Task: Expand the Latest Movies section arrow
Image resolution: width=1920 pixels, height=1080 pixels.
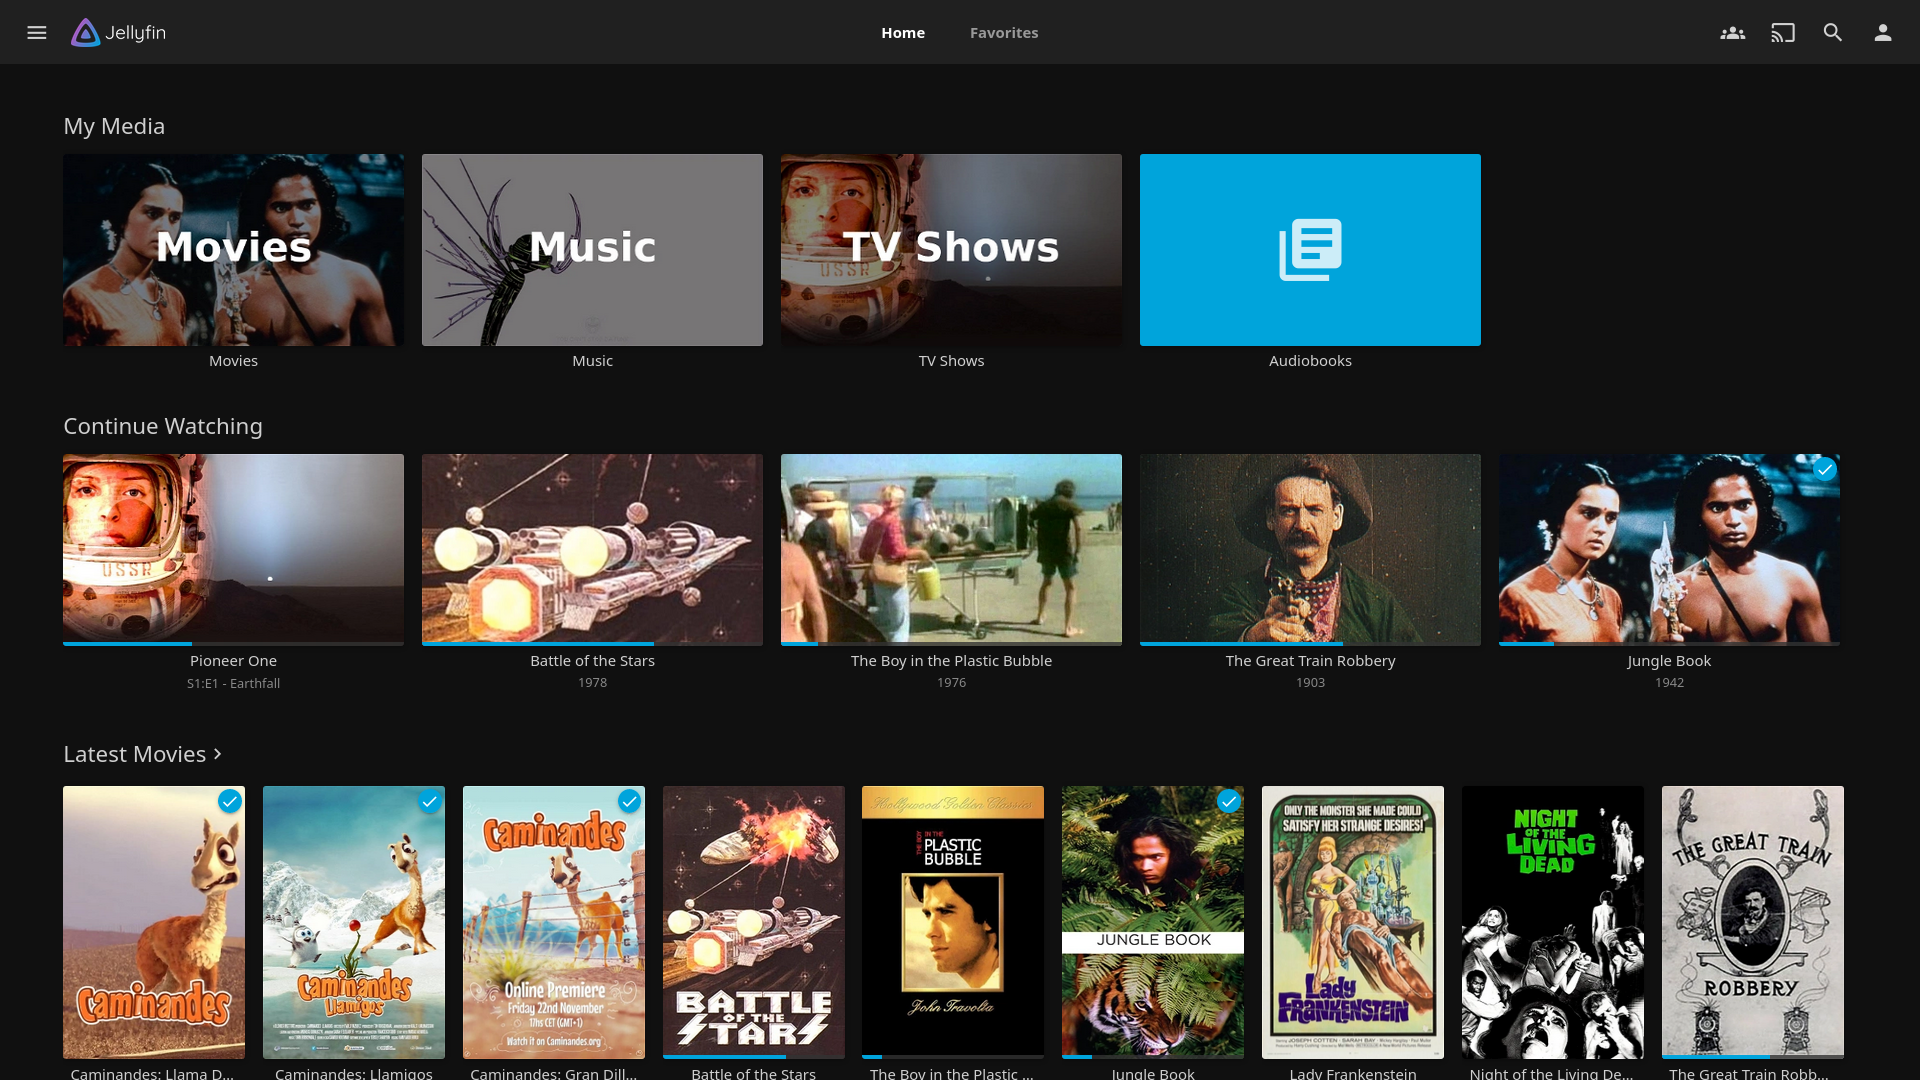Action: (x=216, y=754)
